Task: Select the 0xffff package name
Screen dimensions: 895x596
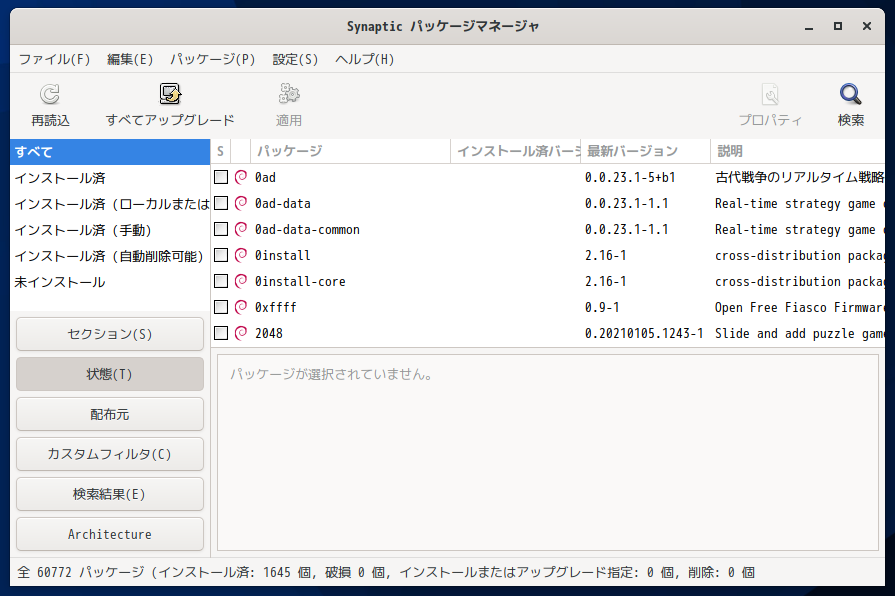Action: coord(276,308)
